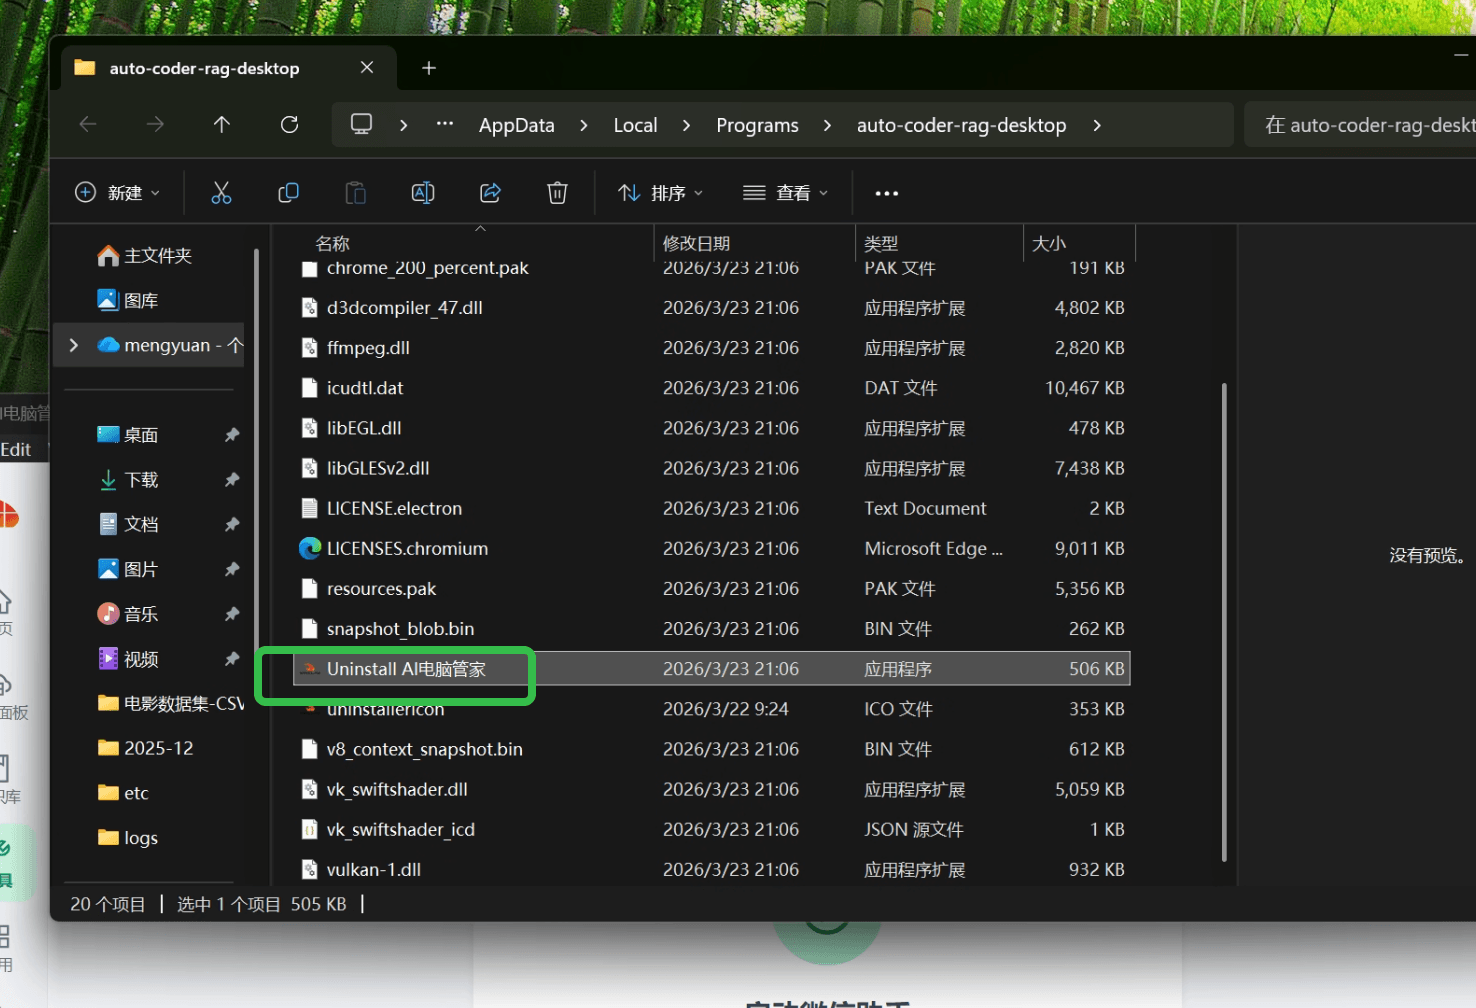Unpin 下载 from quick access
Viewport: 1476px width, 1008px height.
tap(232, 480)
